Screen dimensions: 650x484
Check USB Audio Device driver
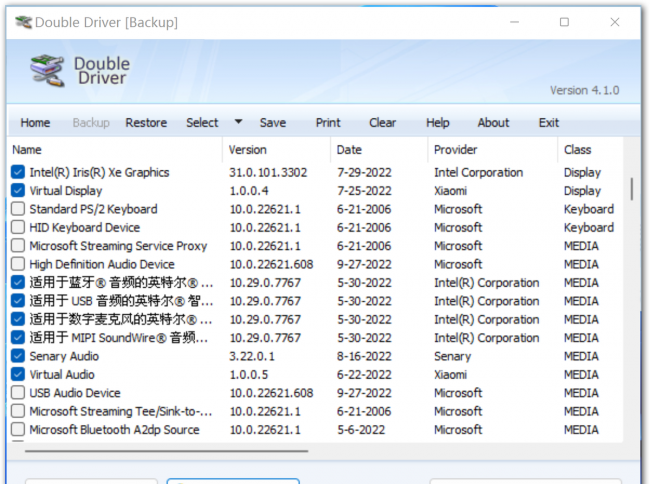[x=18, y=392]
